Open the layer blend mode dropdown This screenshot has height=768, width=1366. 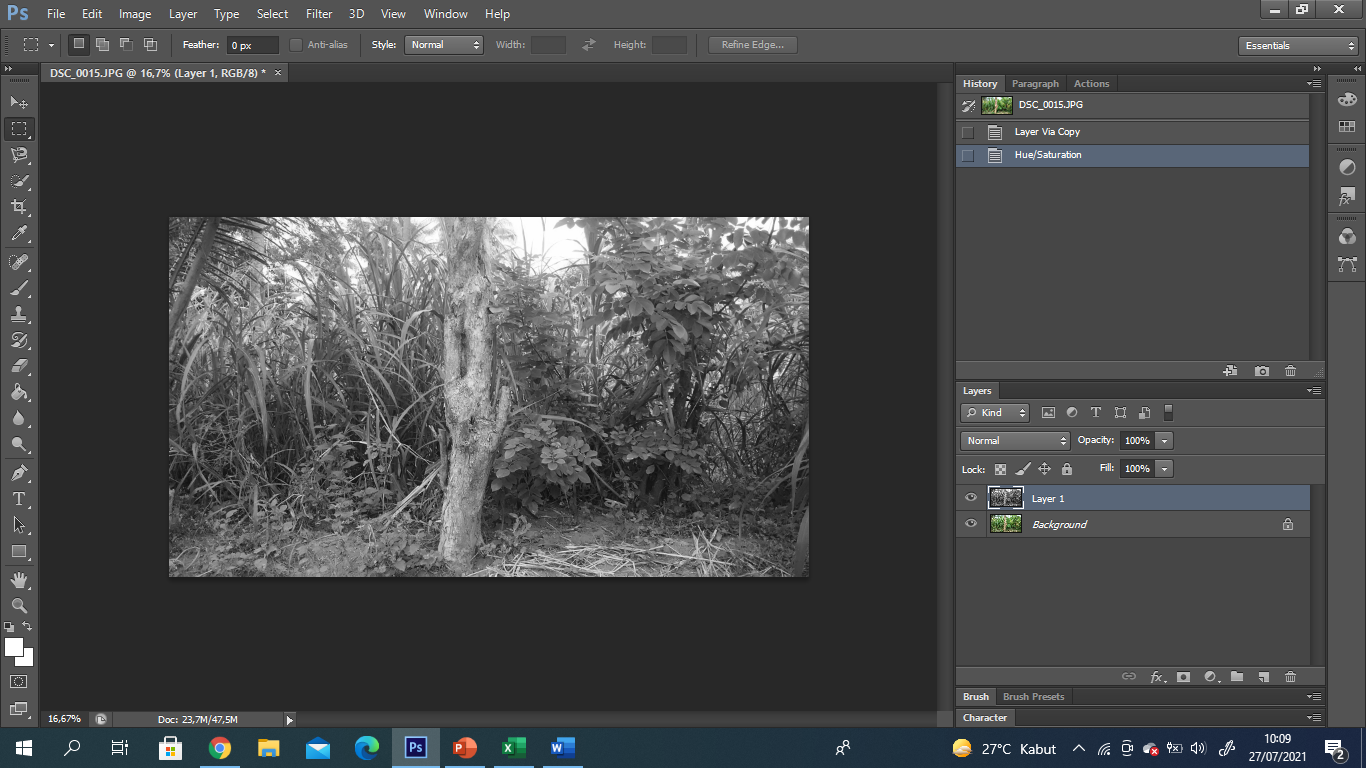point(1015,441)
